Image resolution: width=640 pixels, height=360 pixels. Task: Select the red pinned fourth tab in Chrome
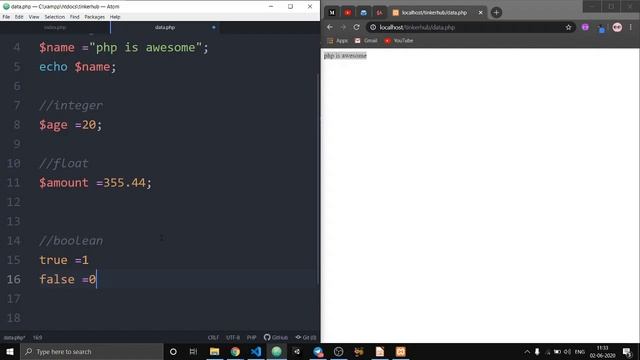click(x=380, y=13)
